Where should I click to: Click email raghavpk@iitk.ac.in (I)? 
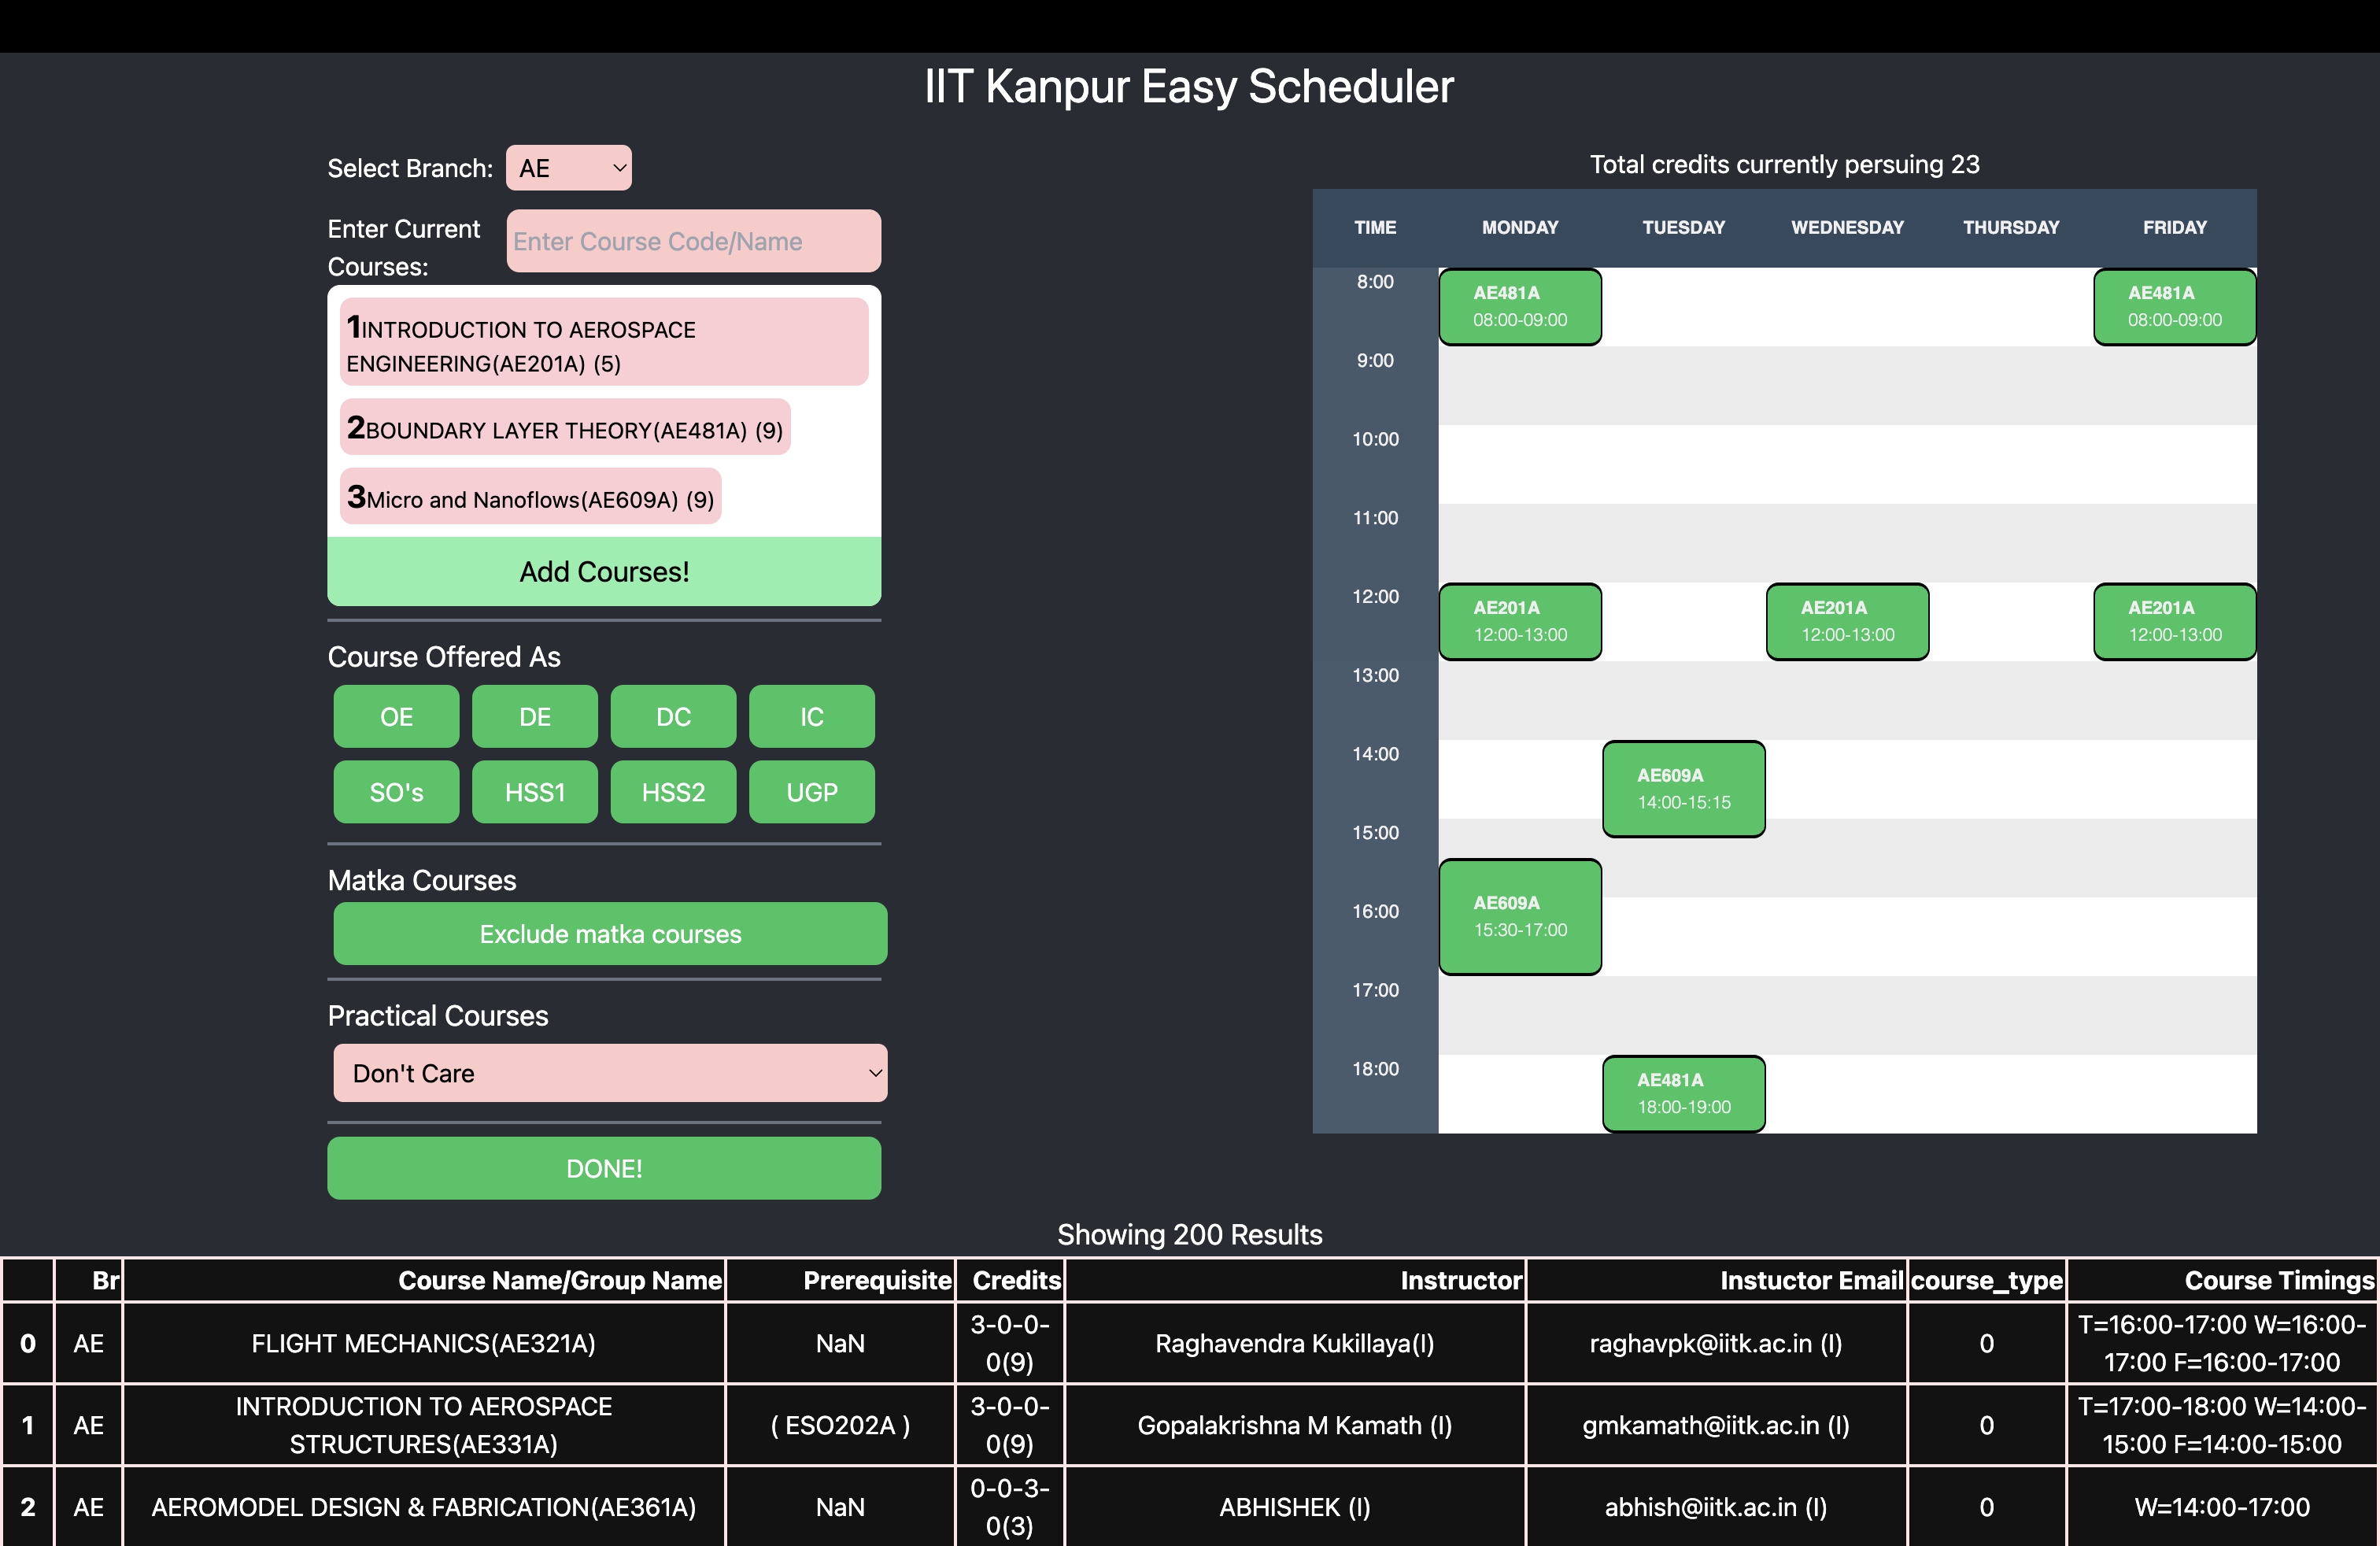tap(1717, 1343)
